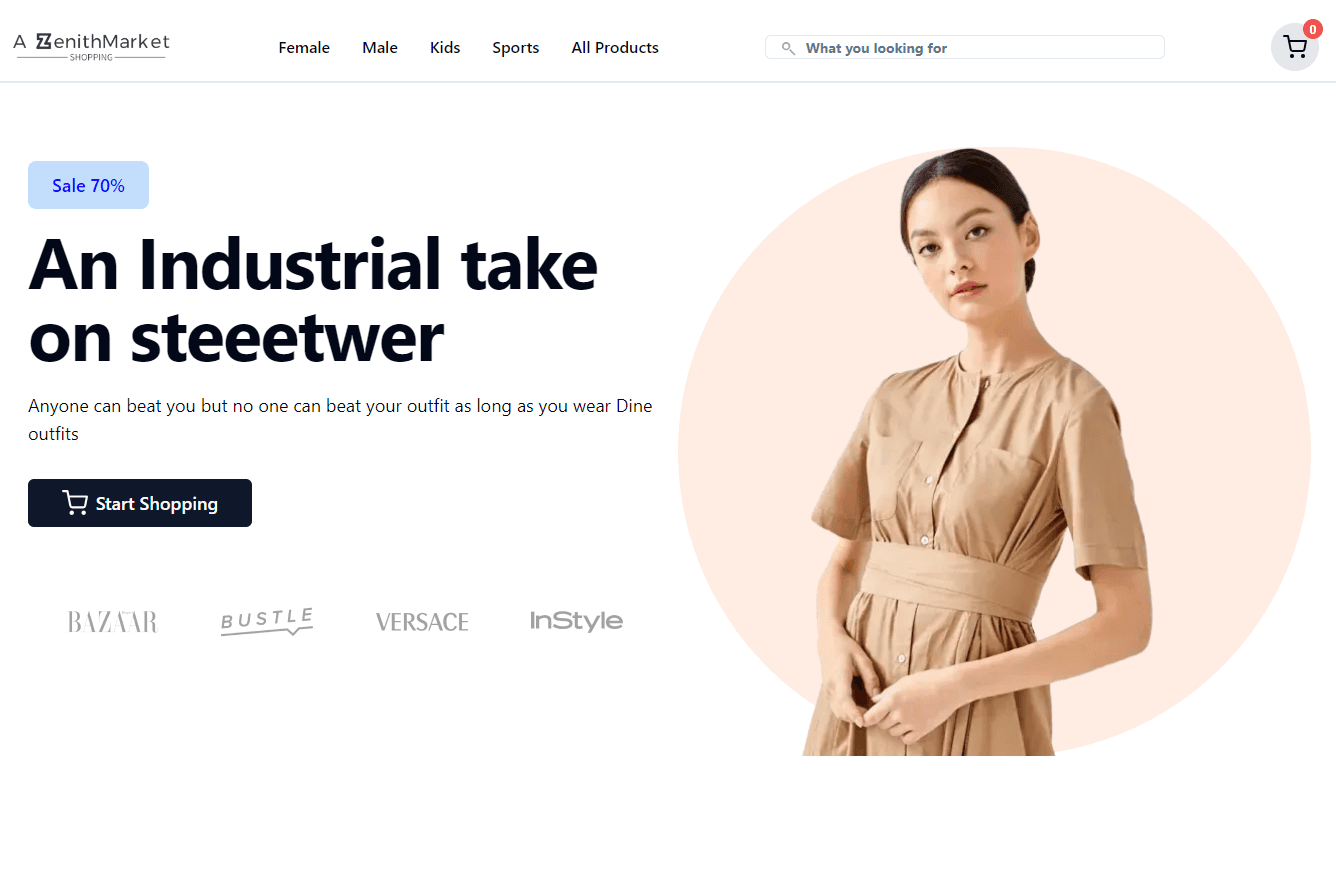Click the InStyle brand logo
This screenshot has height=890, width=1336.
pyautogui.click(x=576, y=621)
